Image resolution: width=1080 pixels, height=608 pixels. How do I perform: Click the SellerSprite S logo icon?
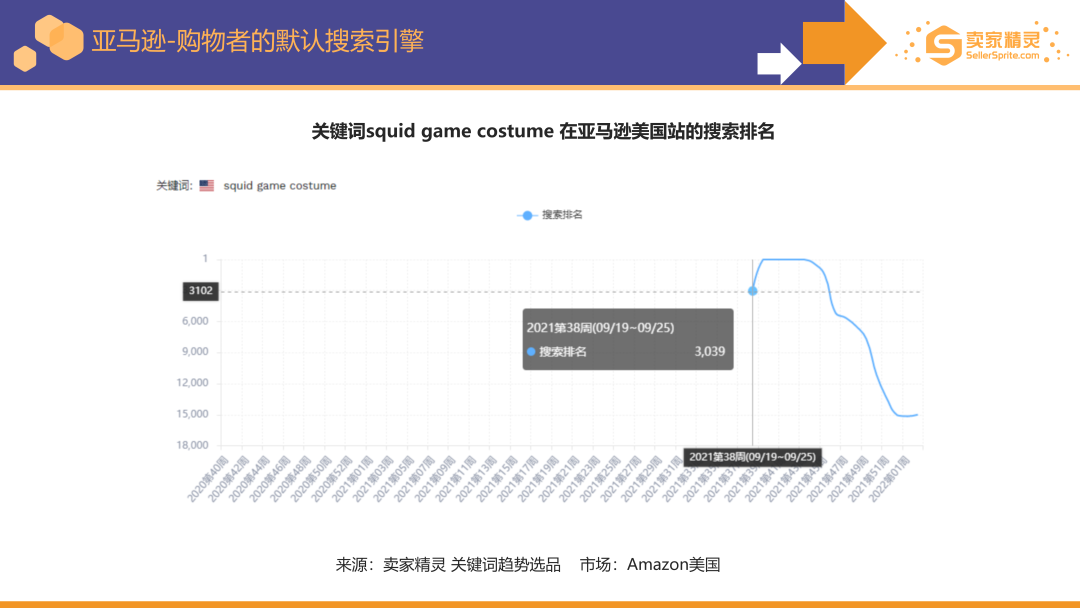(942, 43)
